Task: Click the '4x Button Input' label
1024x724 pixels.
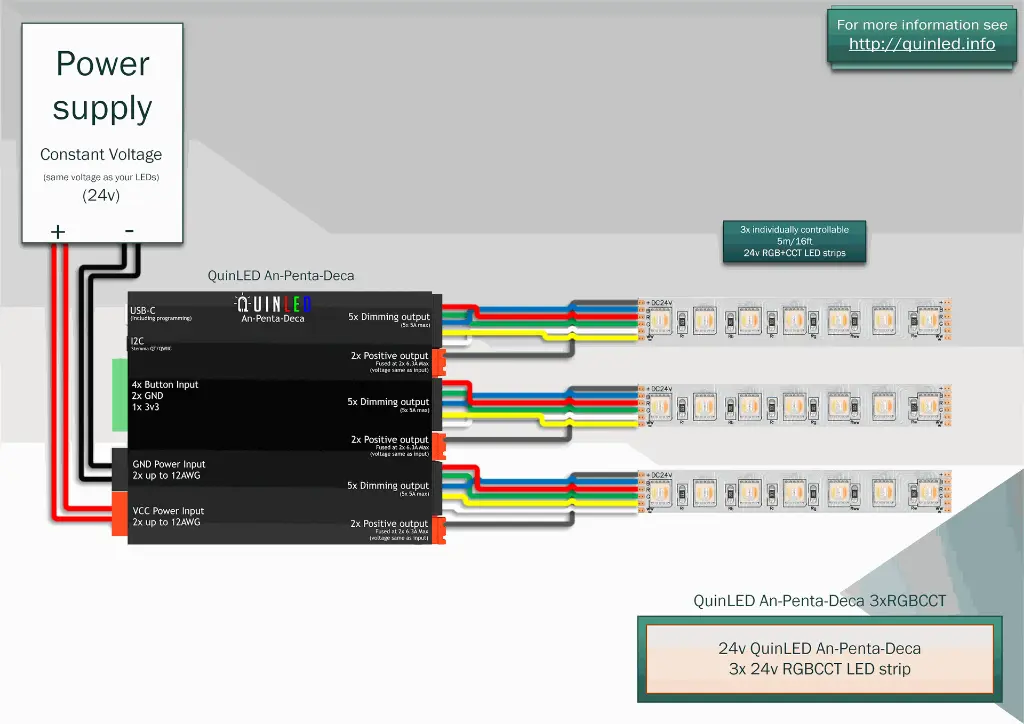Action: (x=165, y=385)
